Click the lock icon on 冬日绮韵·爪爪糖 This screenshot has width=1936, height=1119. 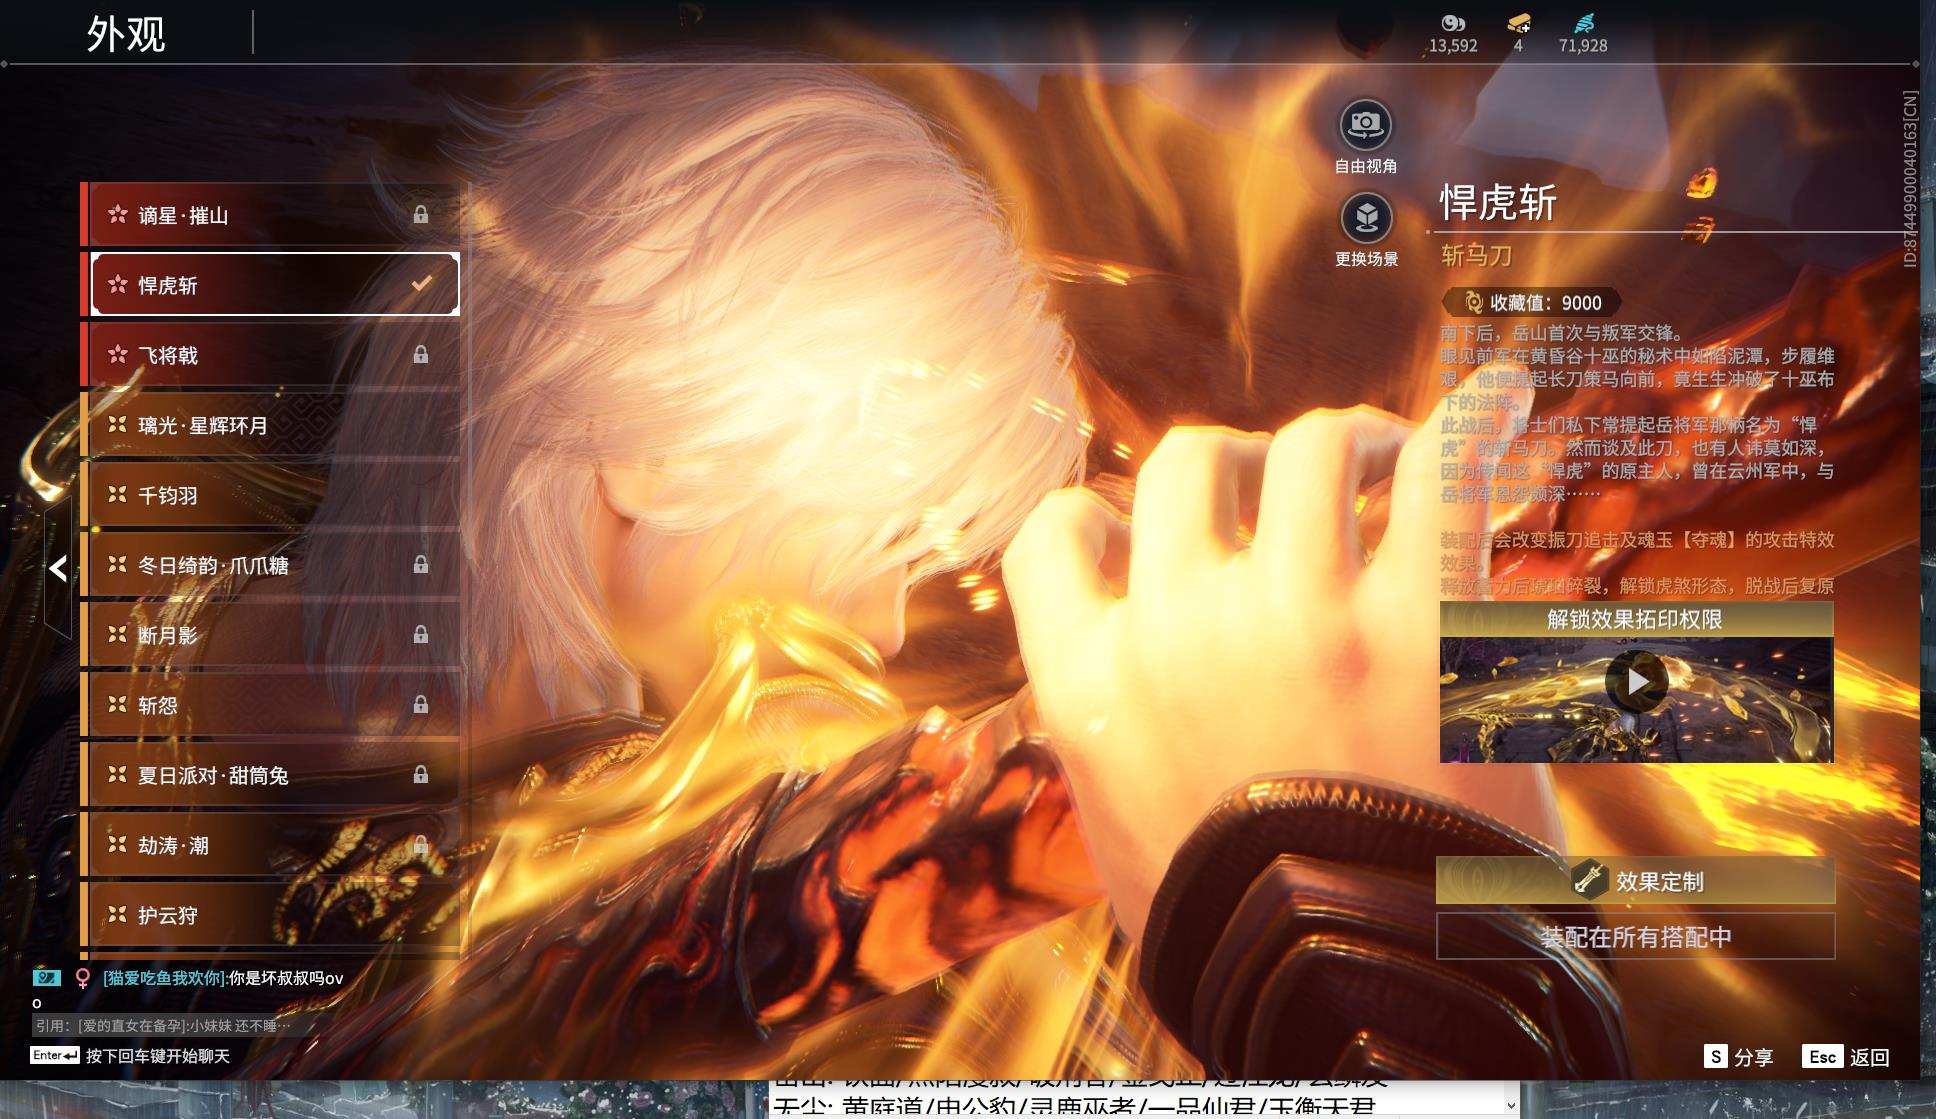421,565
